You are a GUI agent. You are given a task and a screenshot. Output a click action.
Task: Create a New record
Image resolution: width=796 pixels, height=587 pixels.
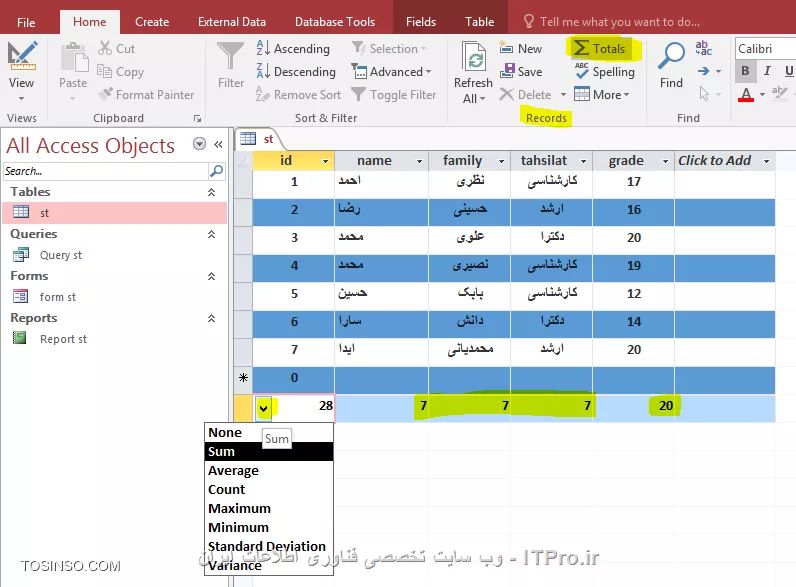coord(521,49)
